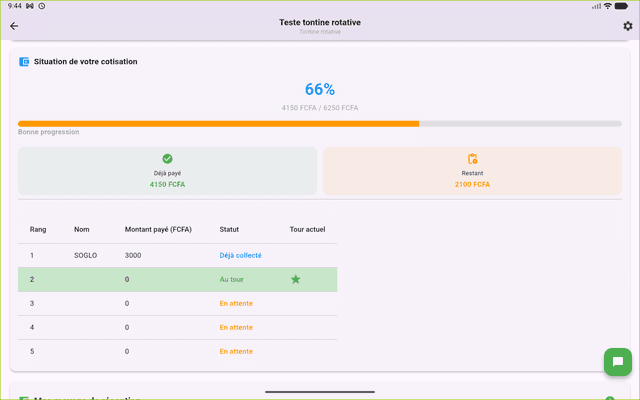Tap the battery status icon

click(621, 6)
